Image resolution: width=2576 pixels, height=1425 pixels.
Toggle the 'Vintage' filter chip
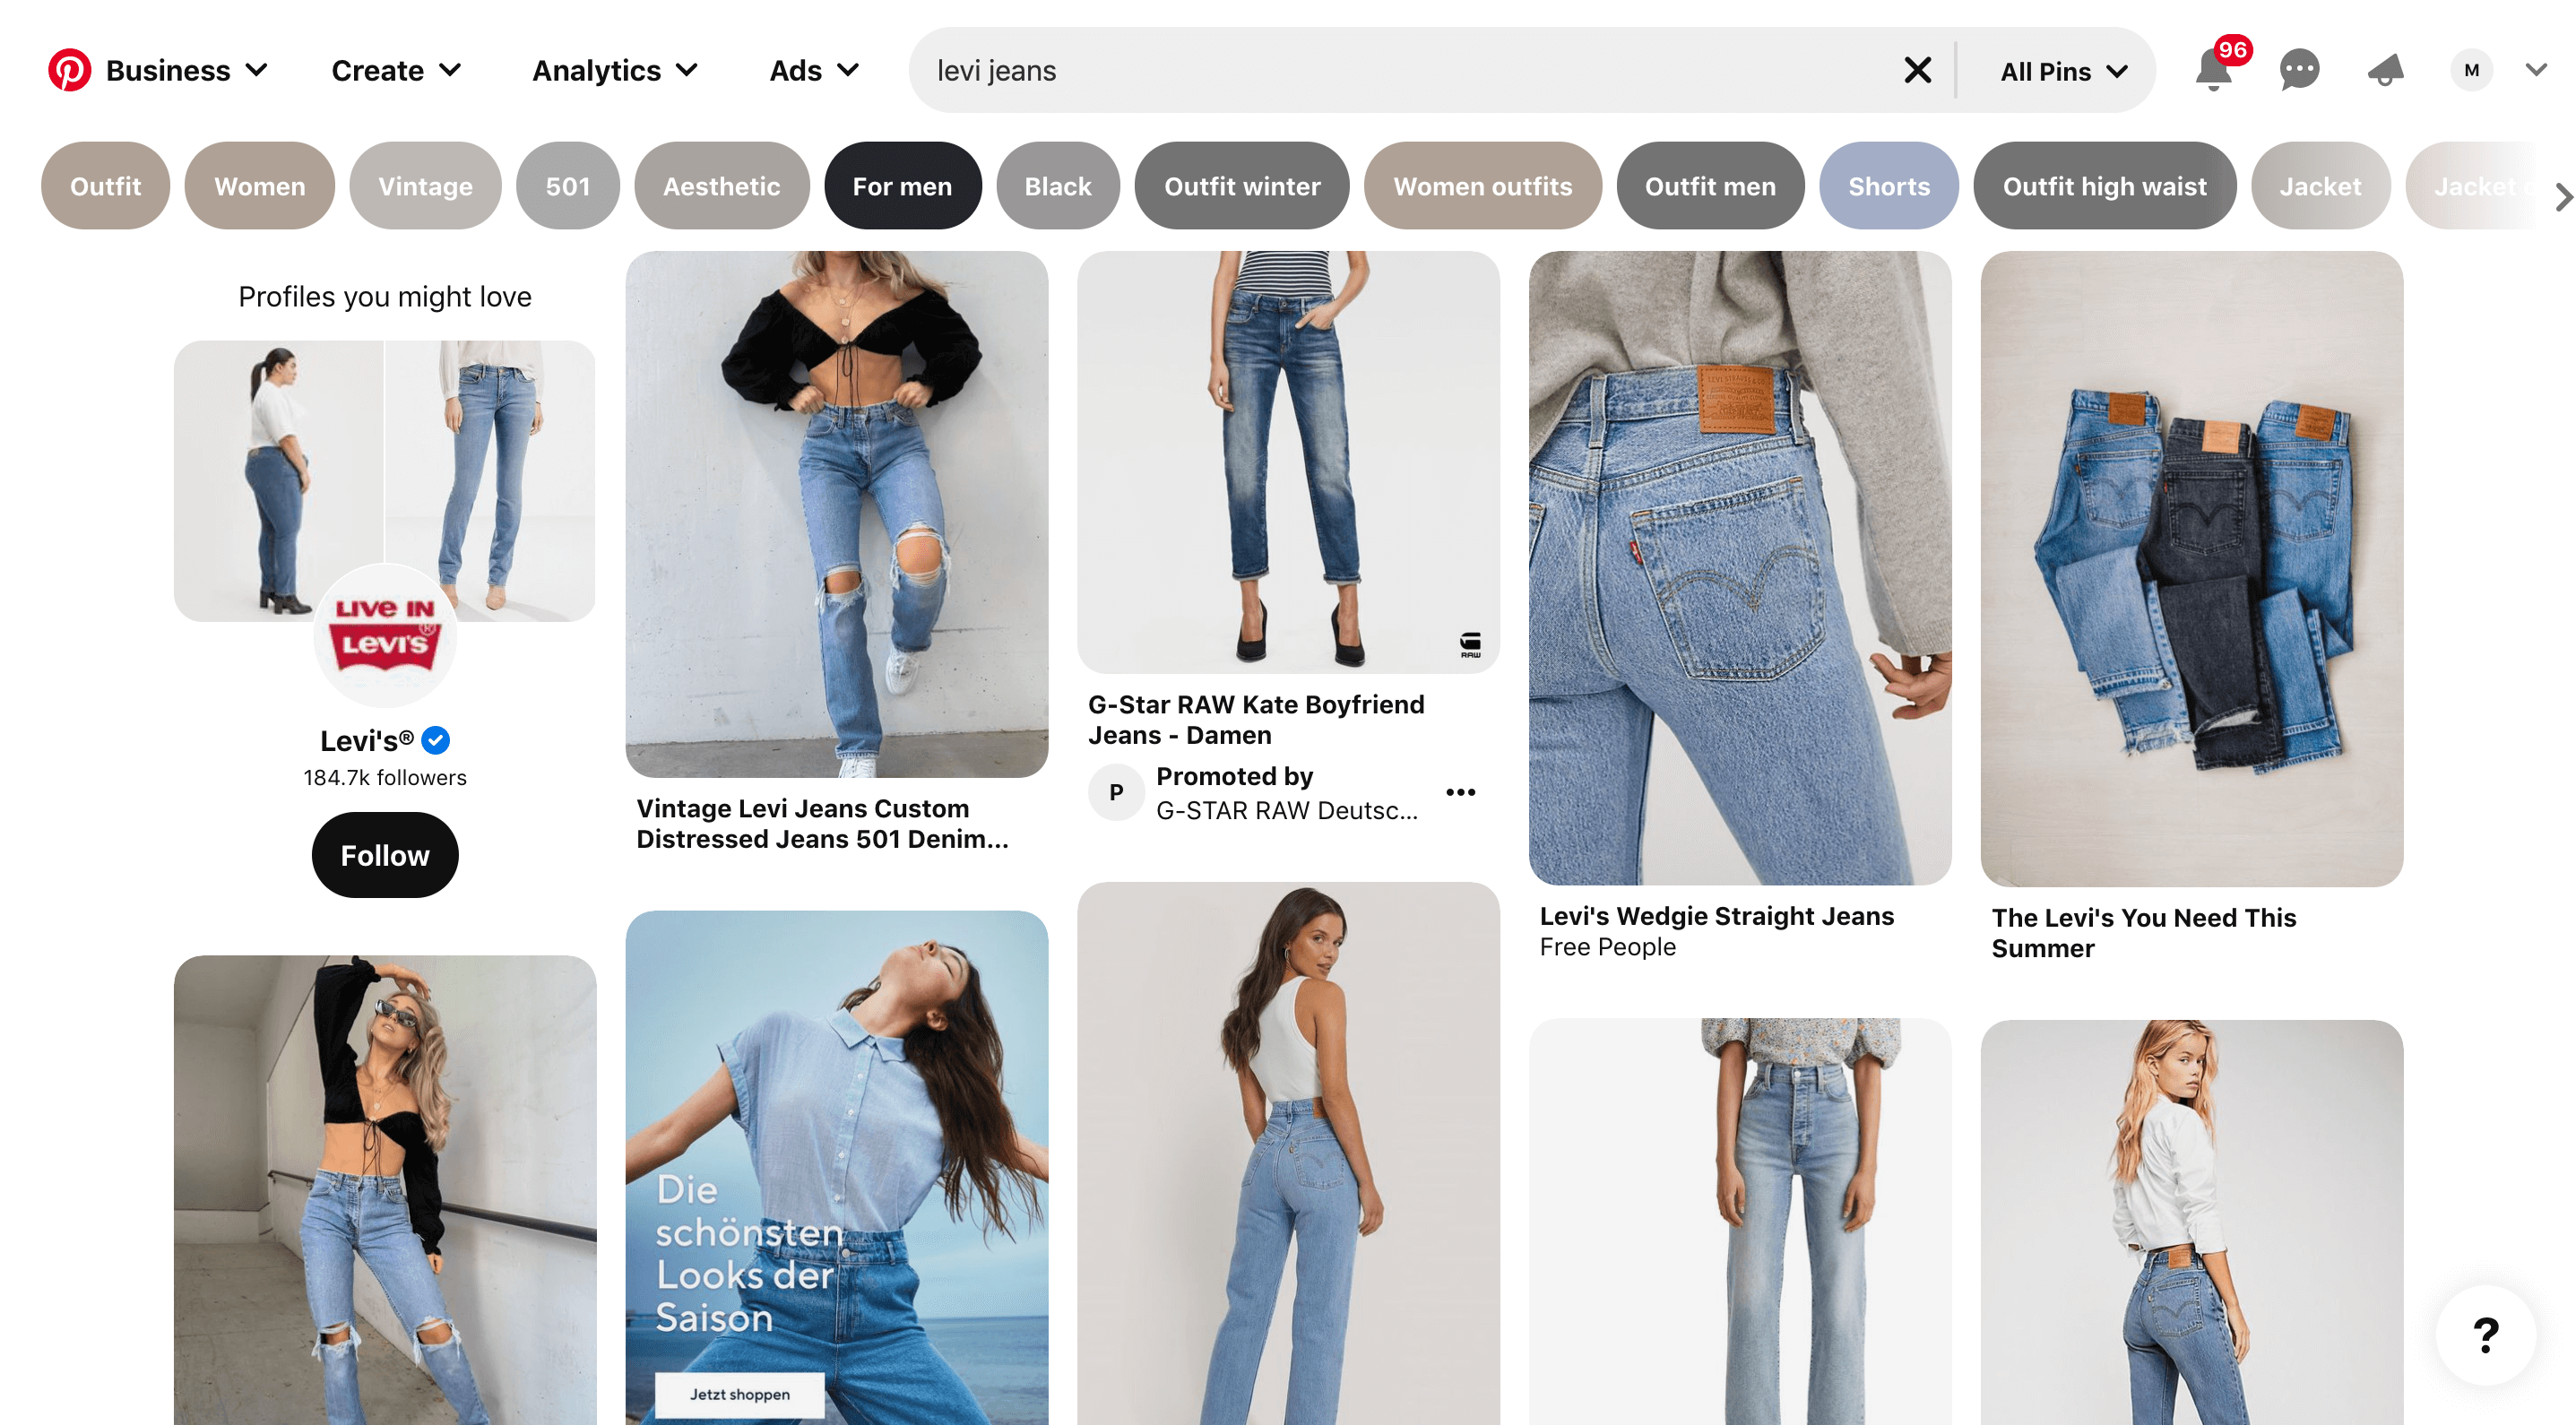[425, 185]
